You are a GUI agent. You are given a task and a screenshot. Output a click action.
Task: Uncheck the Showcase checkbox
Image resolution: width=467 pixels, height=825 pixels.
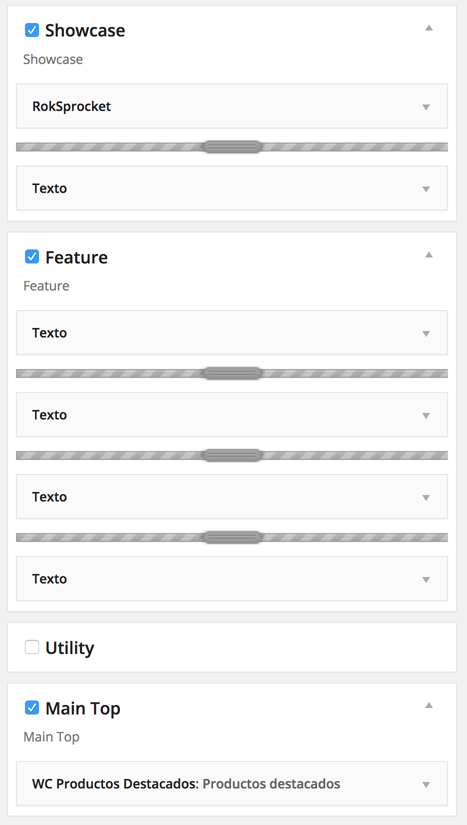(x=32, y=30)
